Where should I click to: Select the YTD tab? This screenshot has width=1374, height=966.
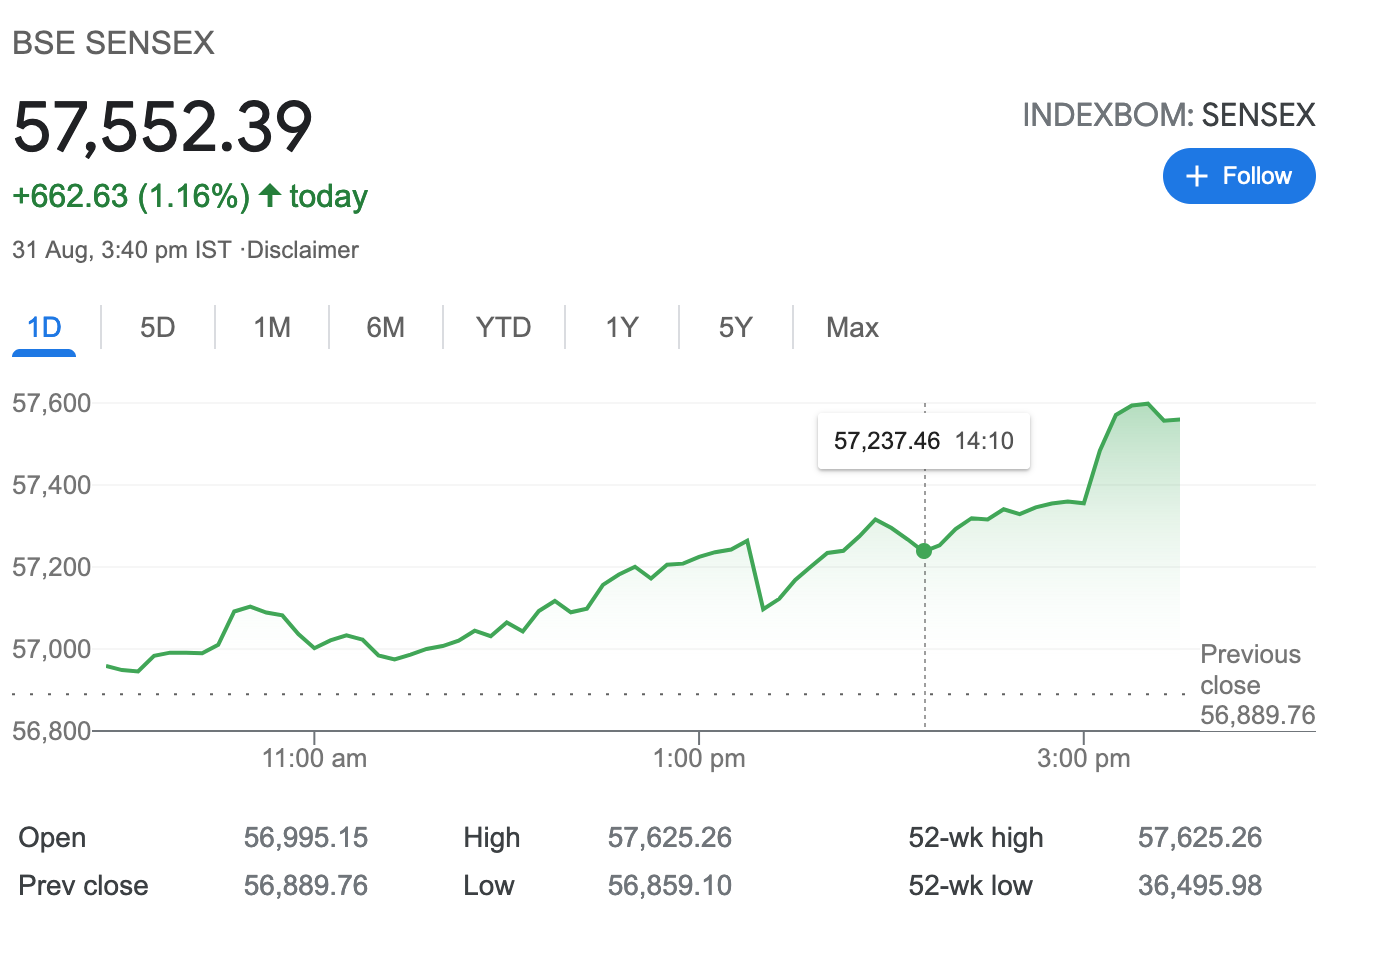503,328
